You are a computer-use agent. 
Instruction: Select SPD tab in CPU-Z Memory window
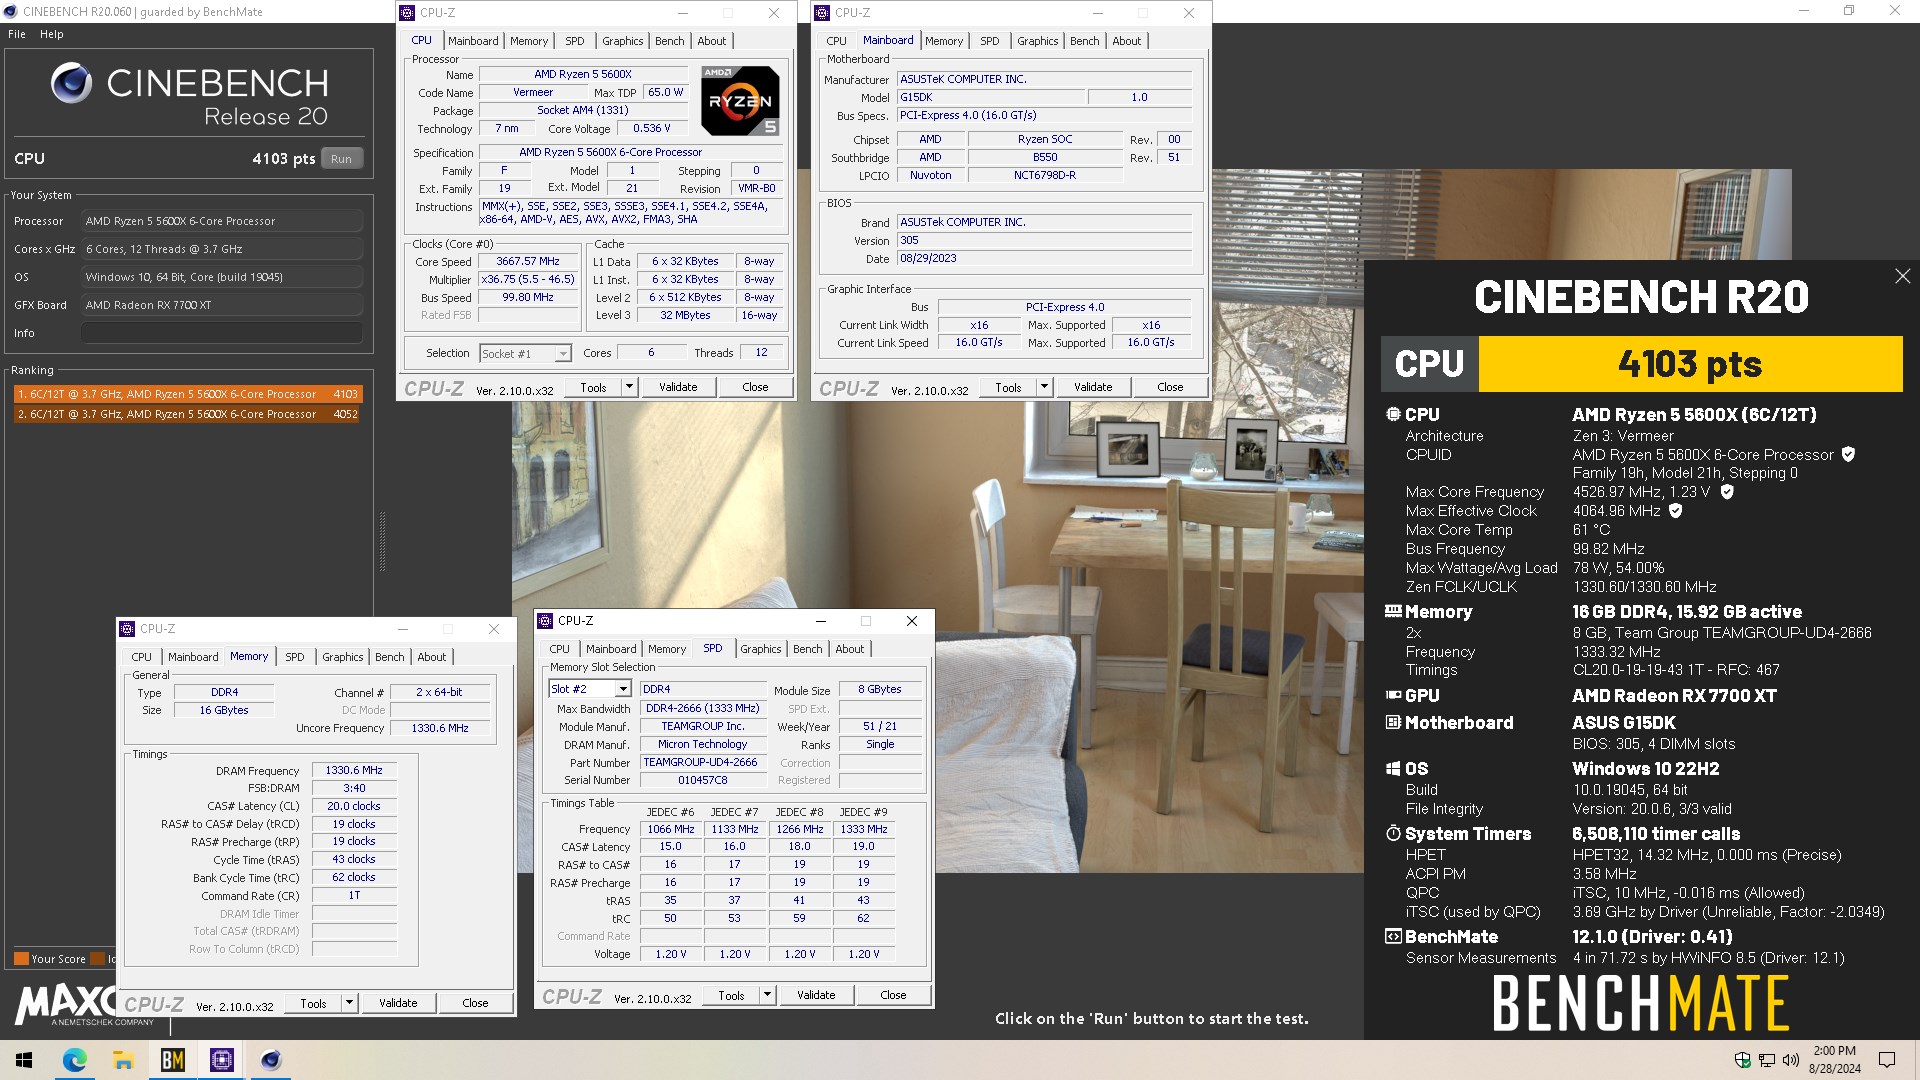tap(294, 657)
